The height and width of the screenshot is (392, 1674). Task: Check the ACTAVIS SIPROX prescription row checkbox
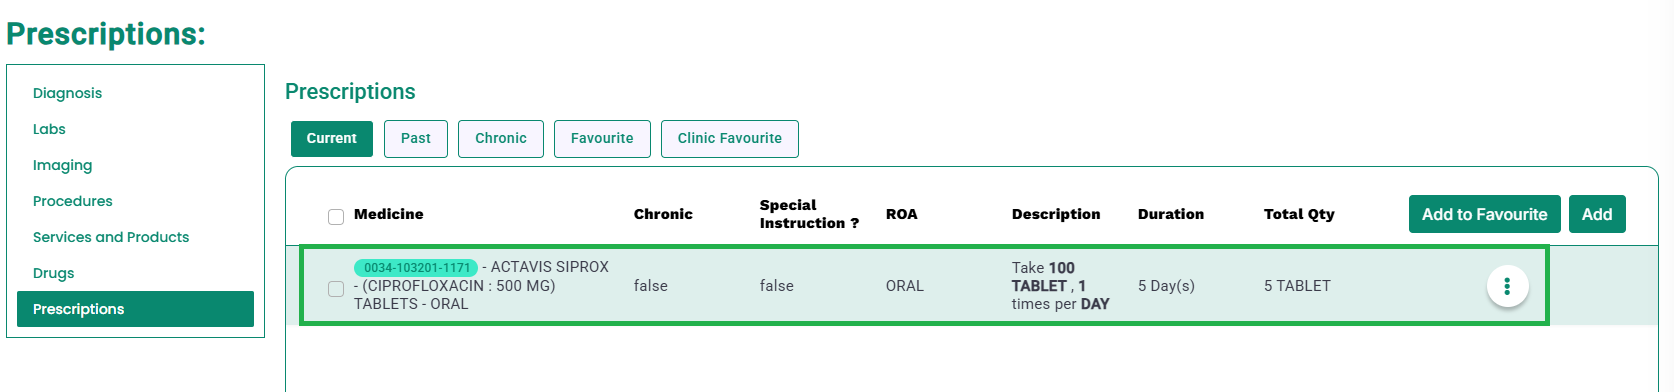336,289
